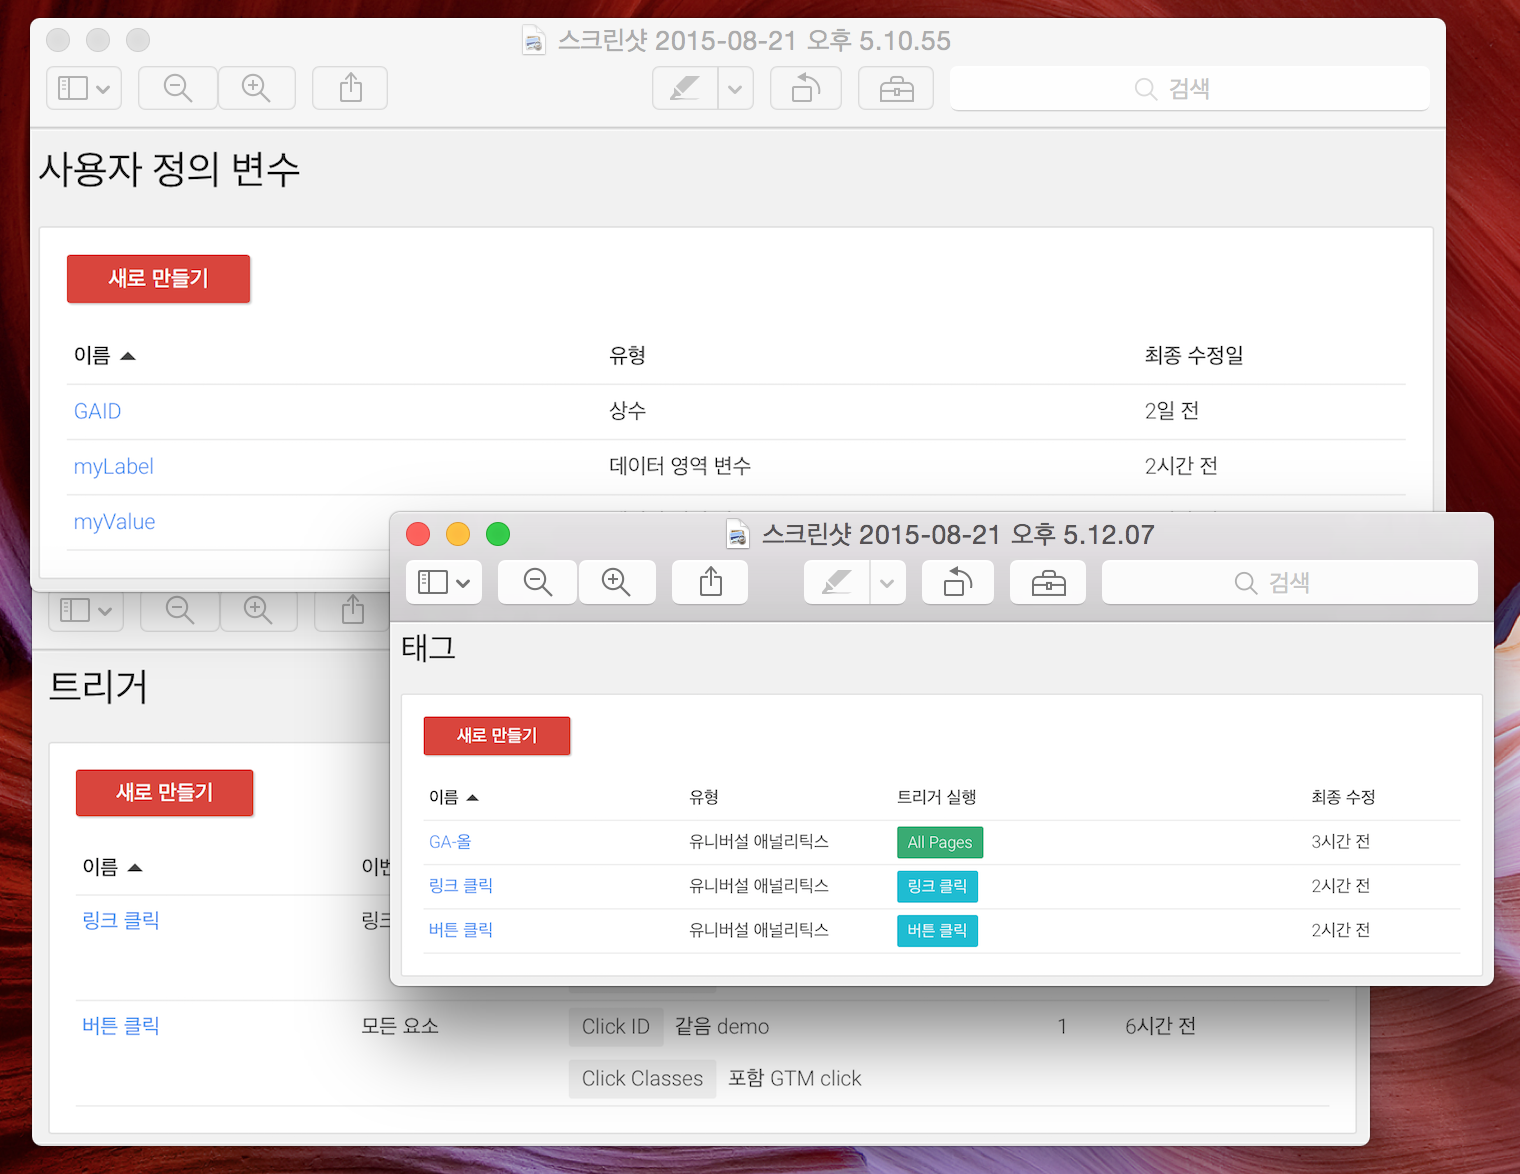Click the markup pen icon in front window

point(837,582)
